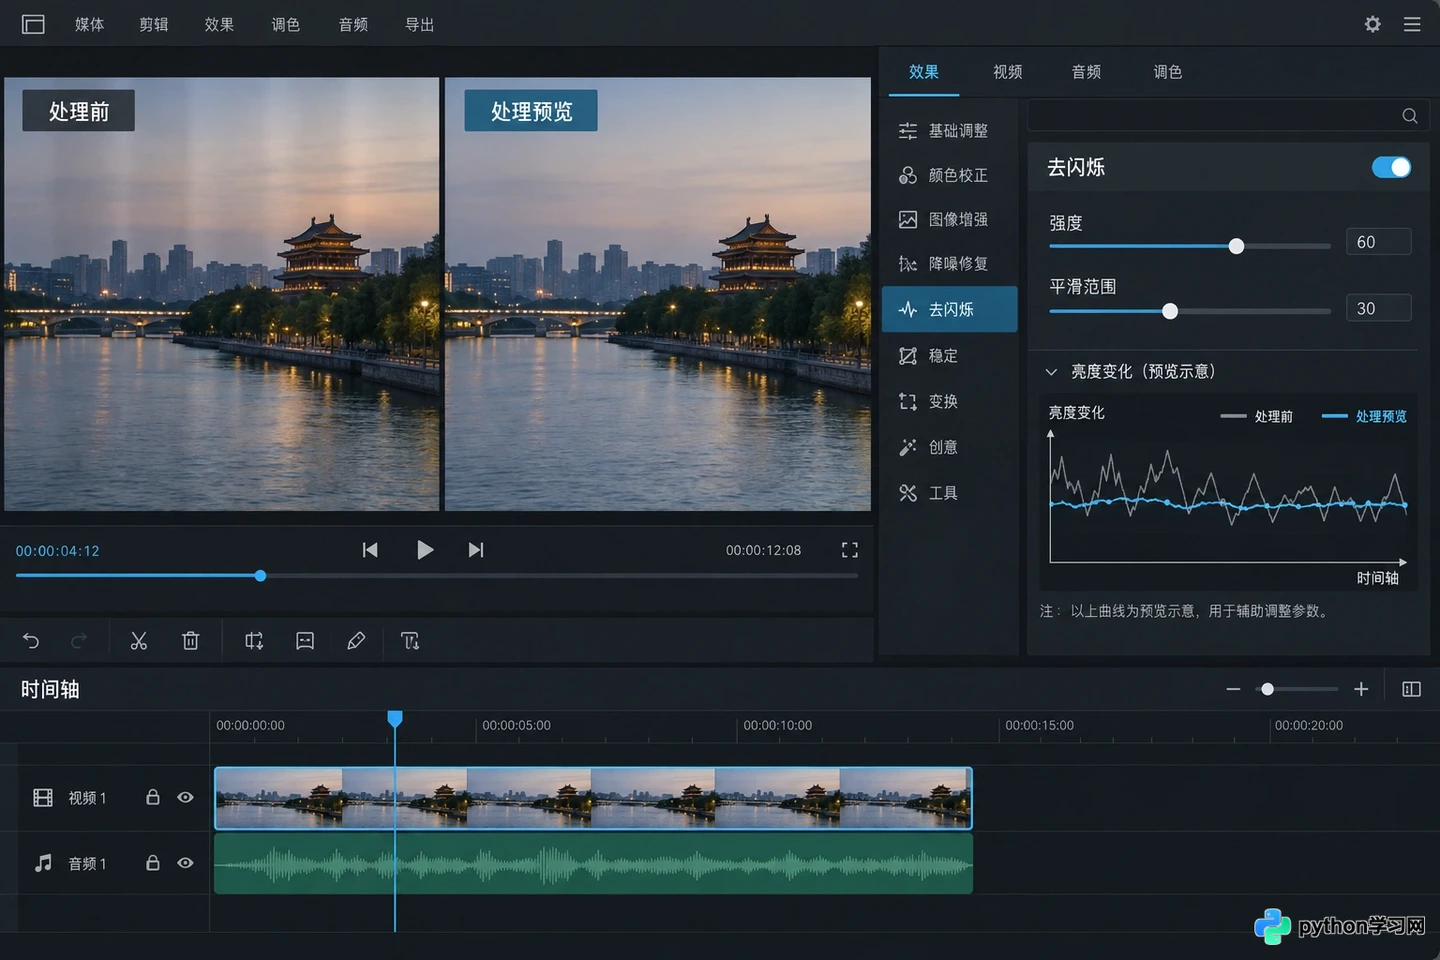Skip to previous frame button
Viewport: 1440px width, 960px height.
pyautogui.click(x=370, y=550)
